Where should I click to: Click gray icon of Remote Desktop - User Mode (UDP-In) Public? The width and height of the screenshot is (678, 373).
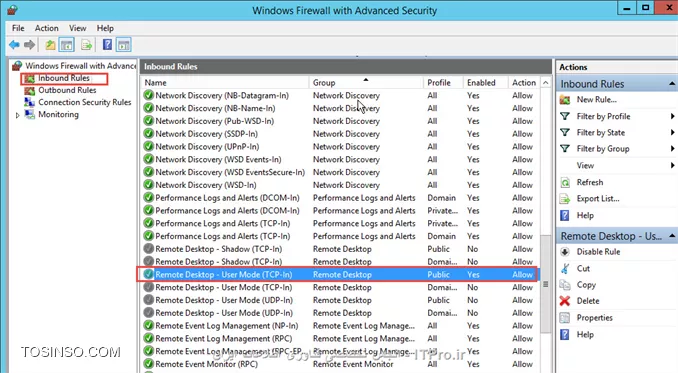pos(149,300)
